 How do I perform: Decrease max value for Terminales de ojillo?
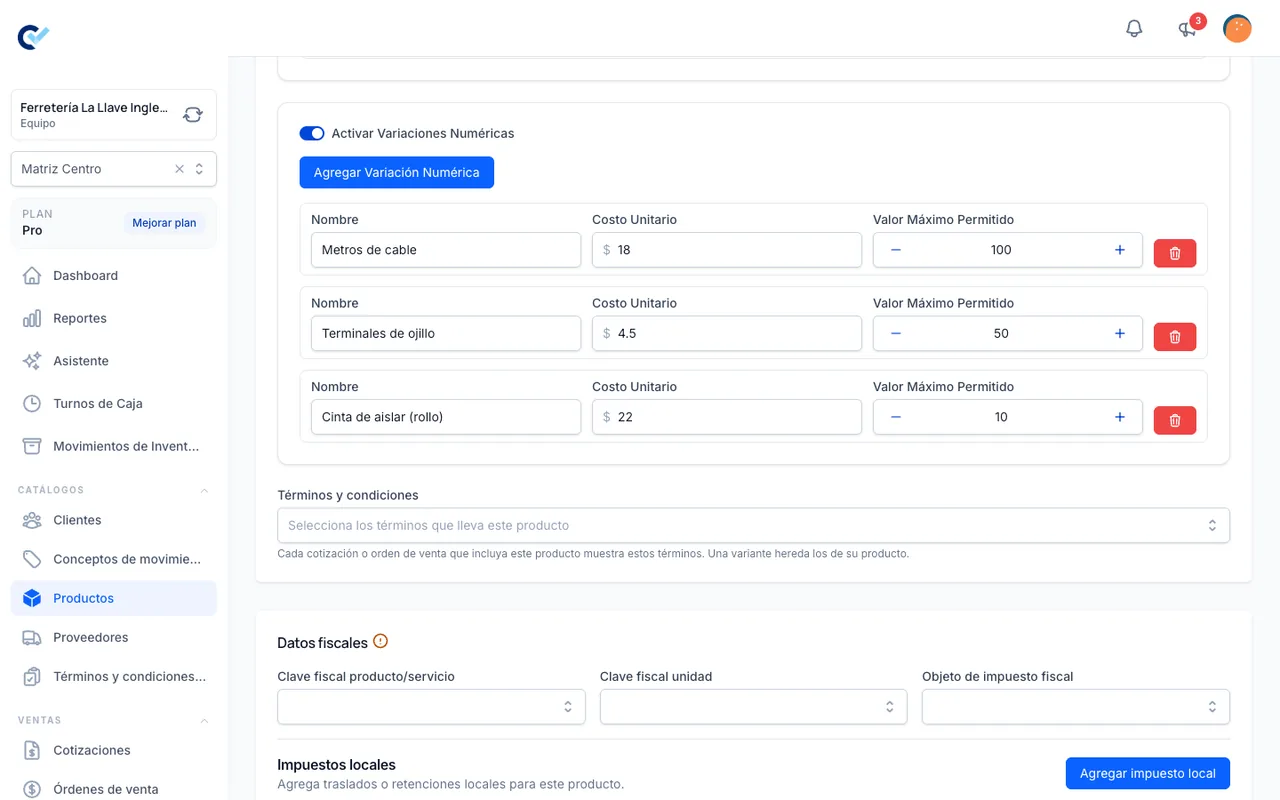pyautogui.click(x=896, y=333)
